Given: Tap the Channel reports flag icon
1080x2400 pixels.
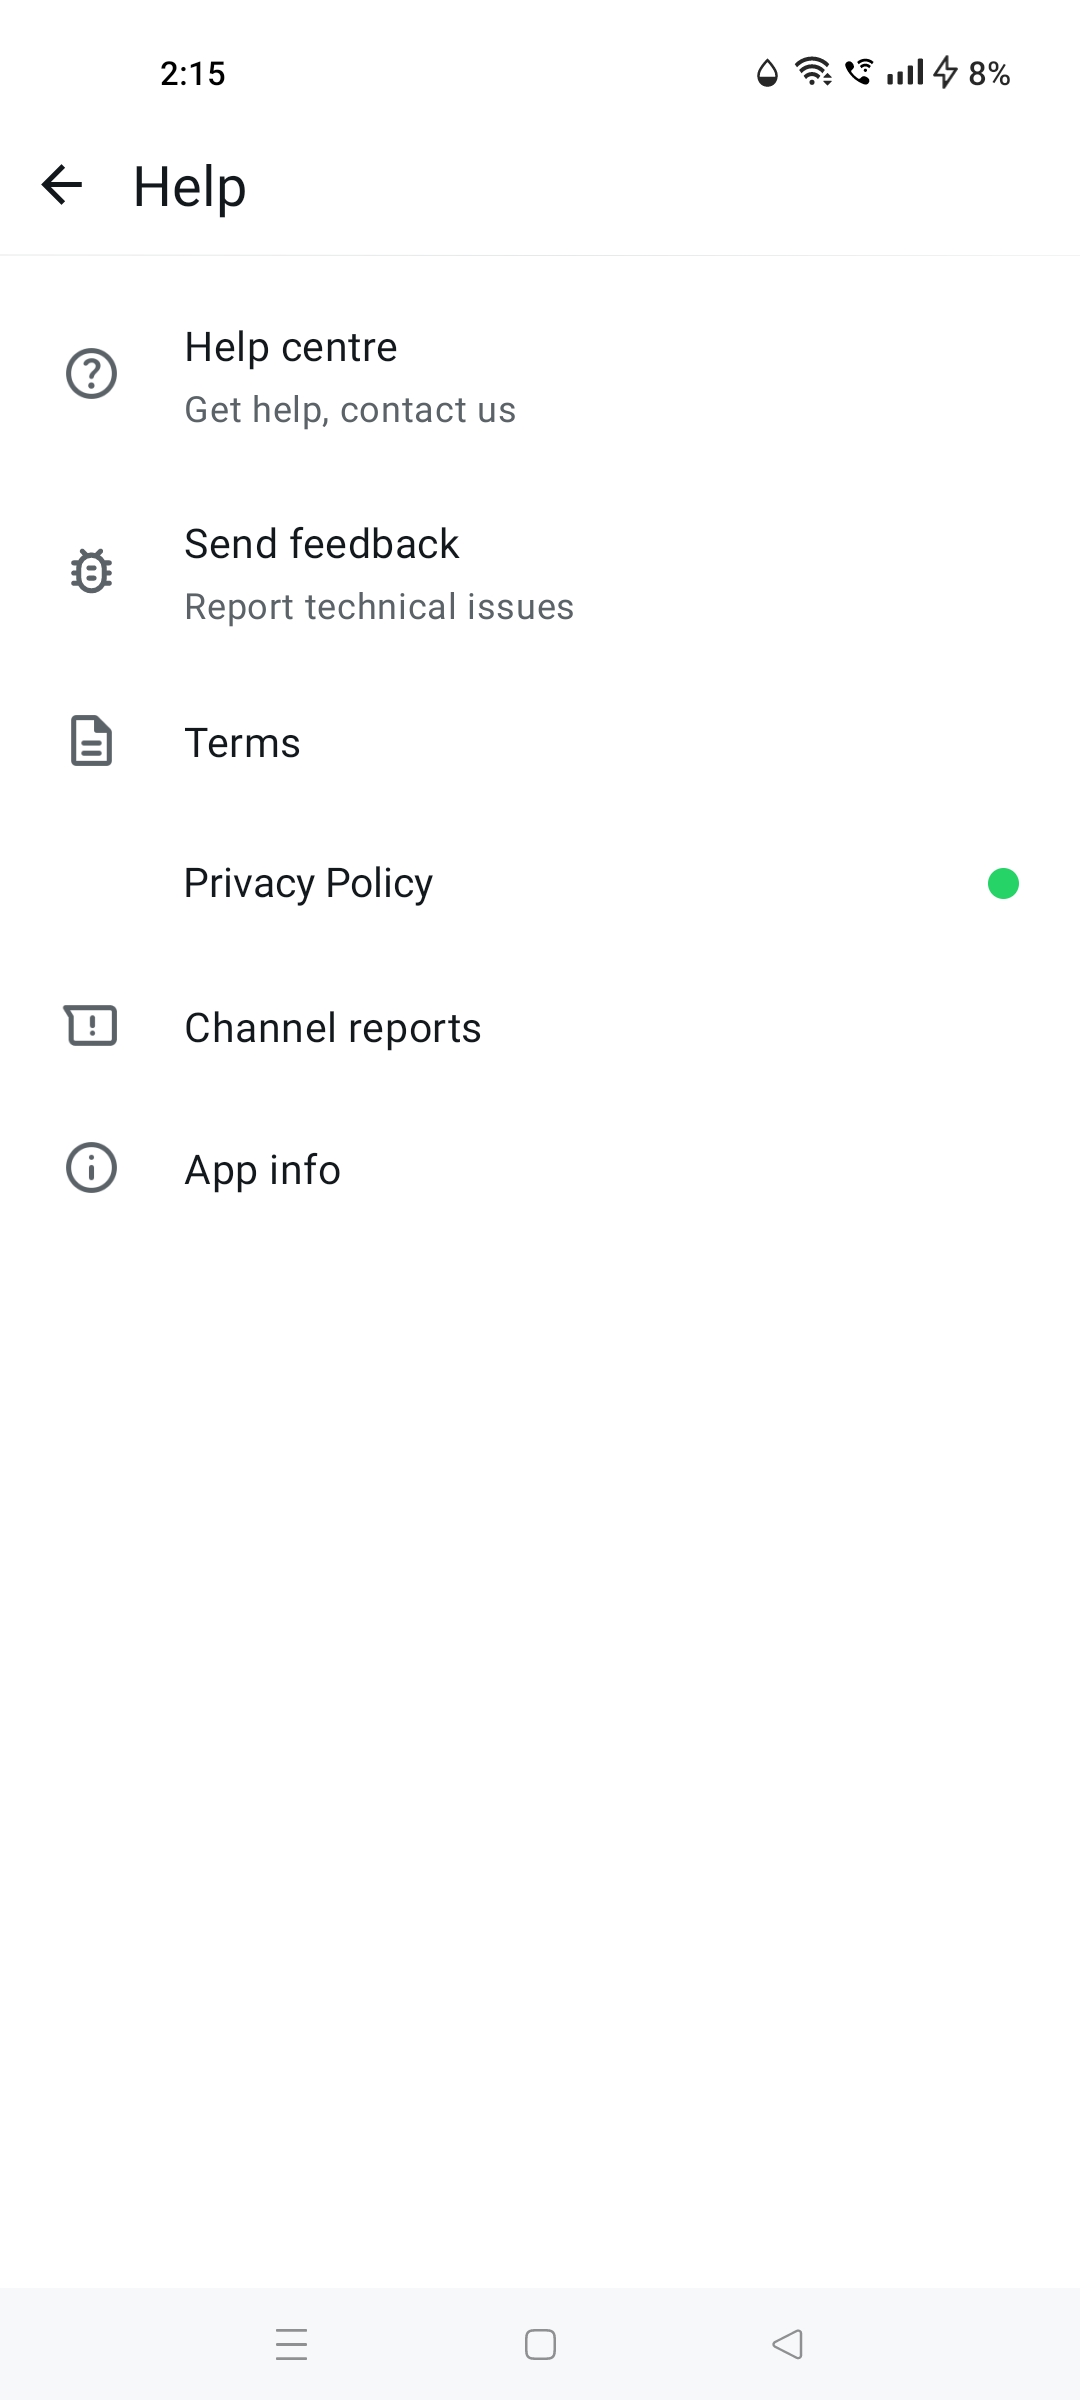Looking at the screenshot, I should (x=91, y=1026).
